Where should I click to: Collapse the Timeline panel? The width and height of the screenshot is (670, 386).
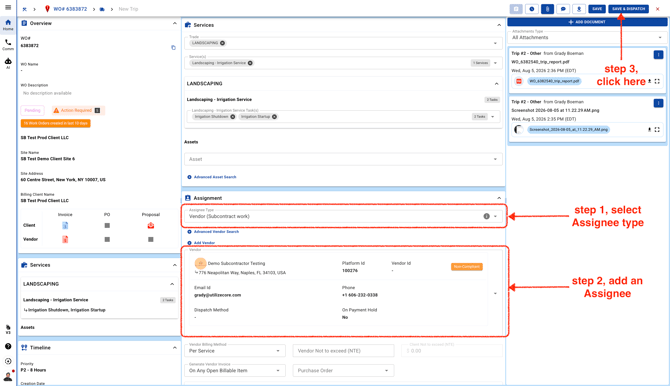click(x=174, y=348)
